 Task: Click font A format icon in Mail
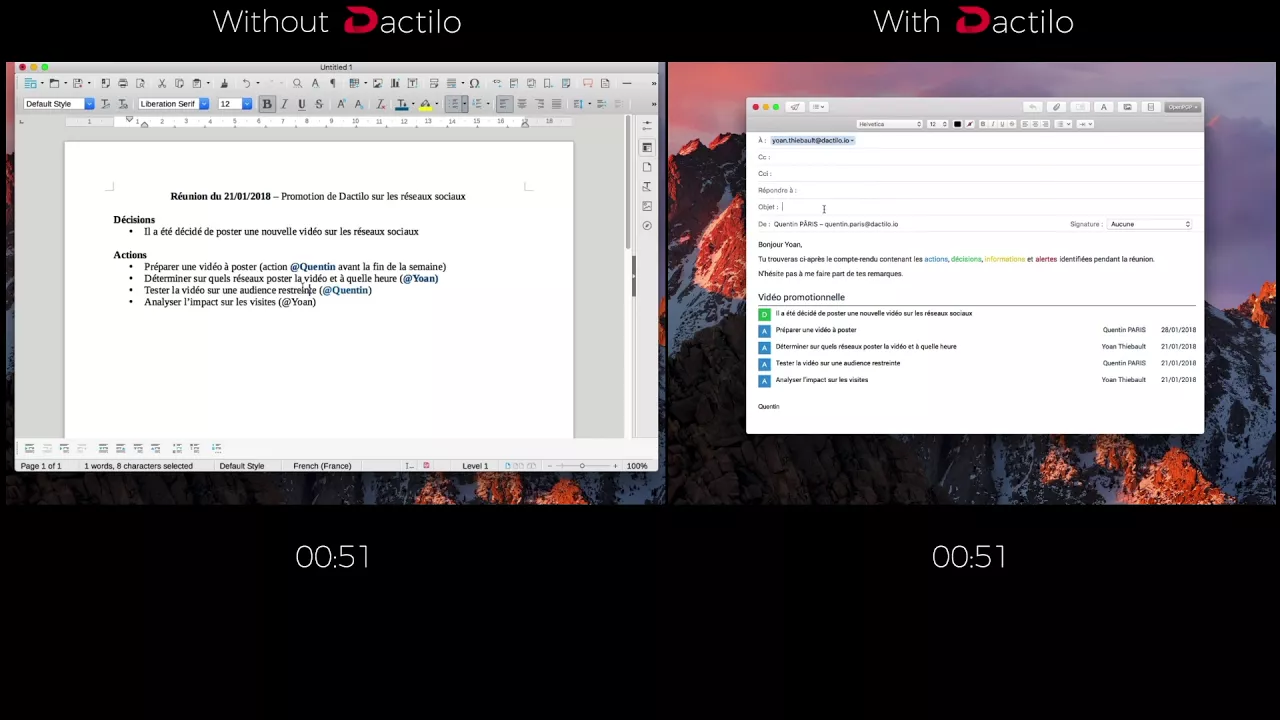1103,107
